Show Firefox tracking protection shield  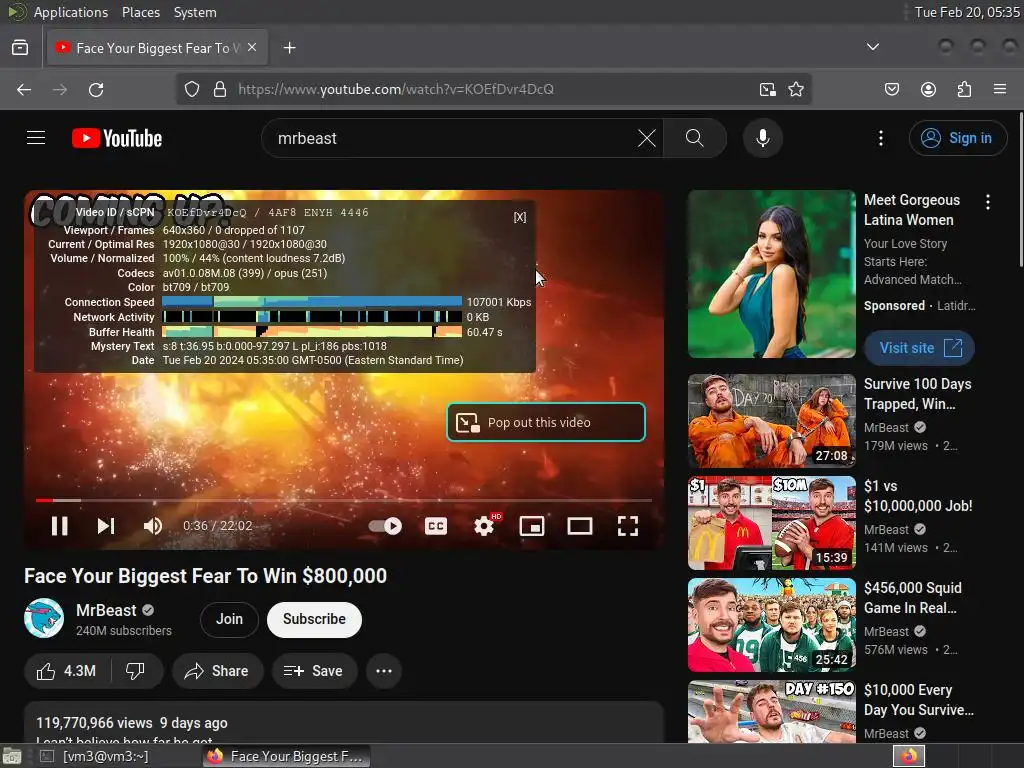click(x=191, y=89)
